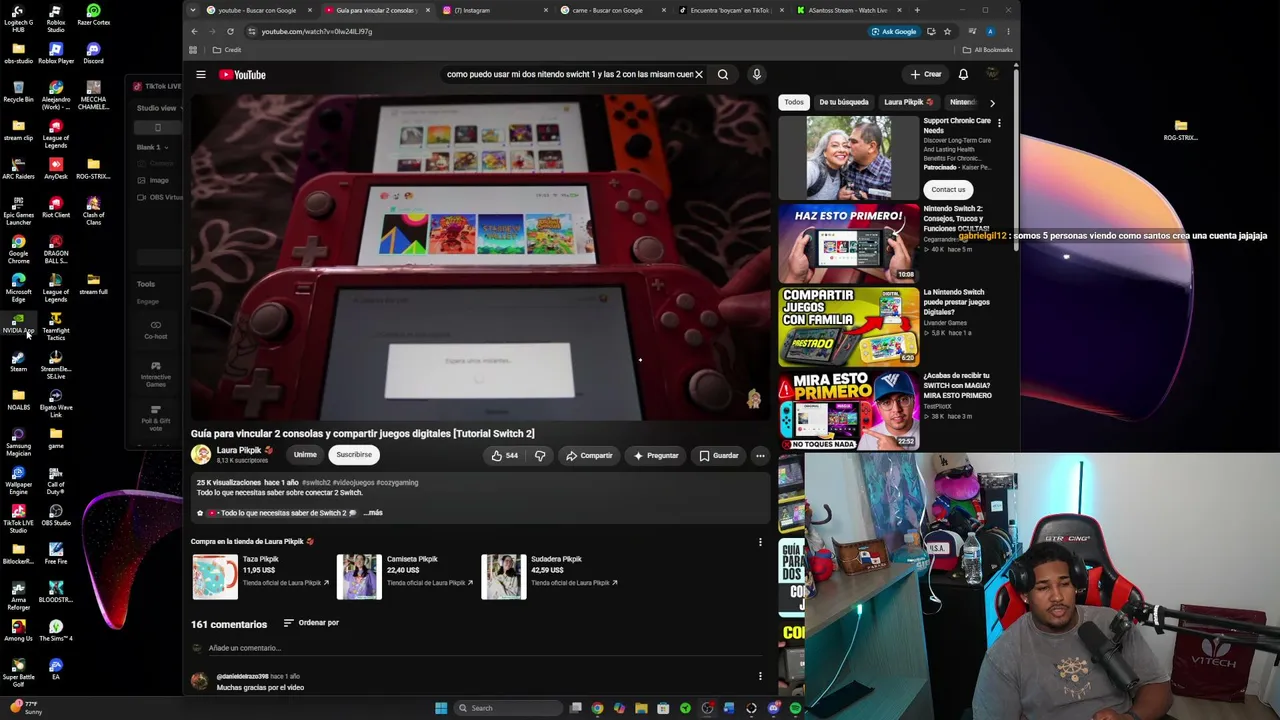Share the video using Compartir

coord(589,456)
